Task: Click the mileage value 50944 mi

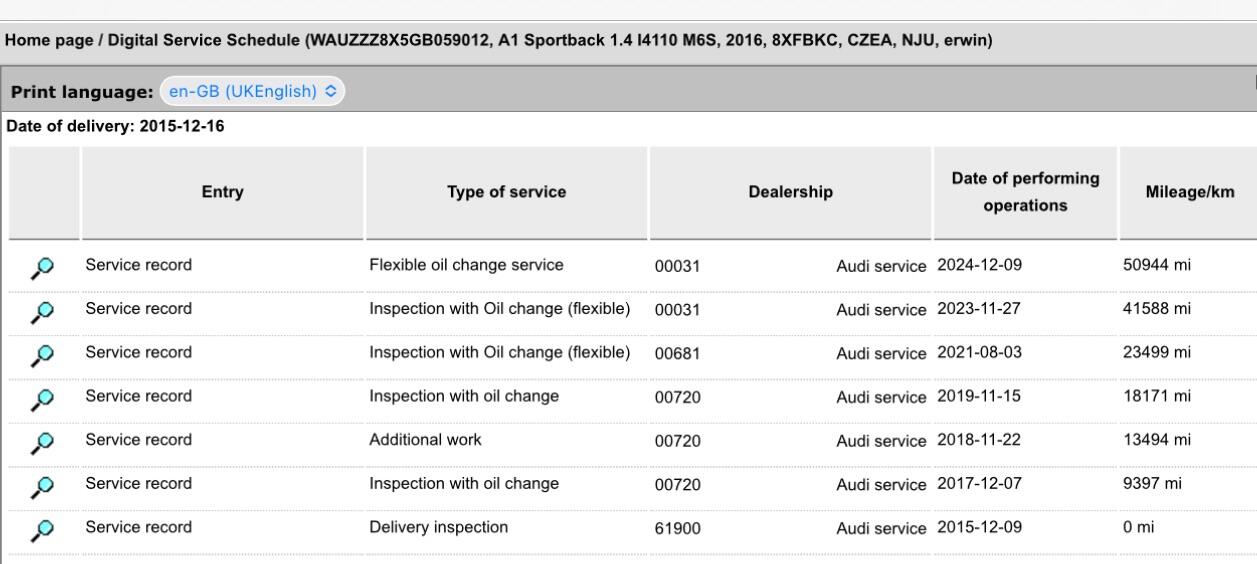Action: click(x=1157, y=266)
